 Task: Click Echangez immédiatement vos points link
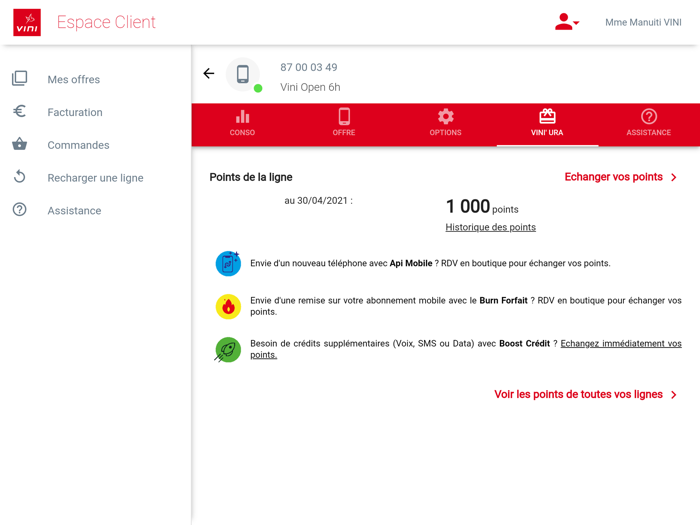pyautogui.click(x=621, y=344)
